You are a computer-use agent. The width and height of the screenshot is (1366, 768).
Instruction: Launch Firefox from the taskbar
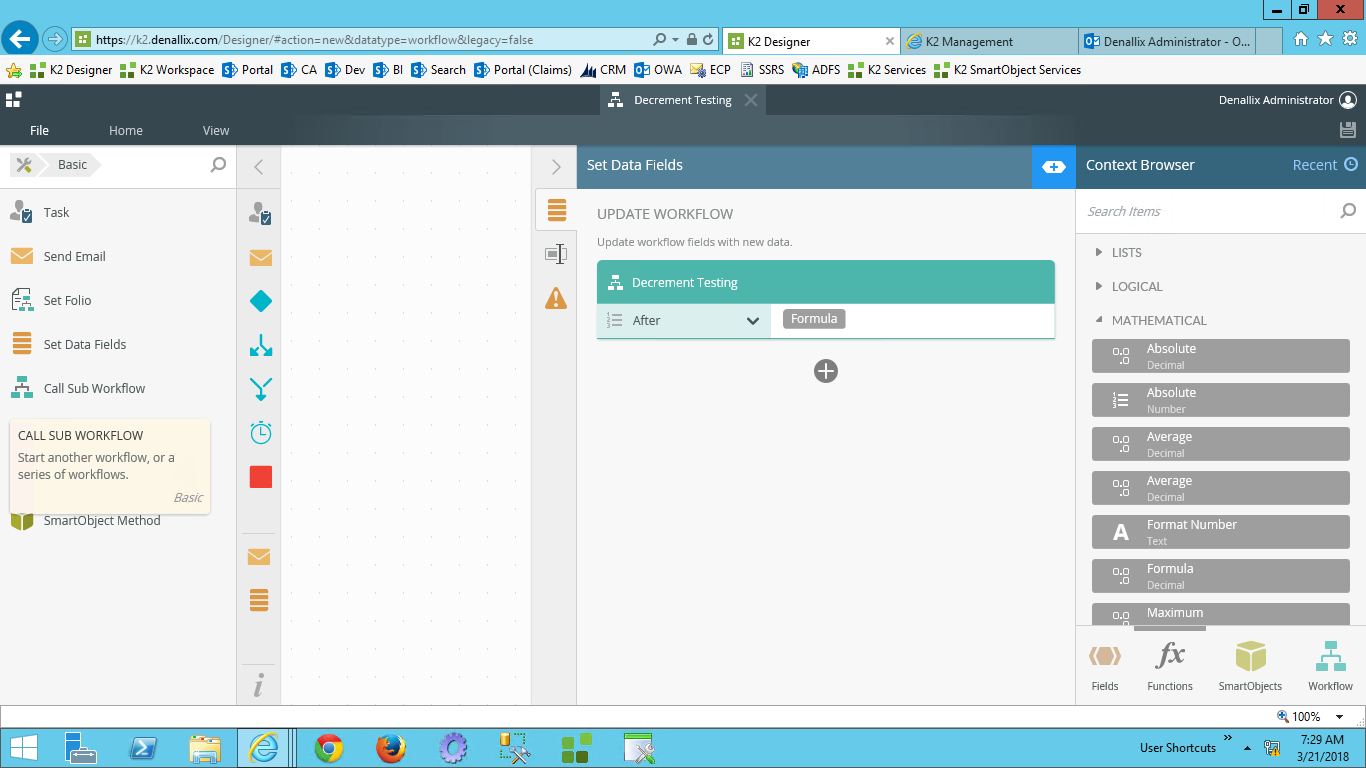[x=391, y=748]
